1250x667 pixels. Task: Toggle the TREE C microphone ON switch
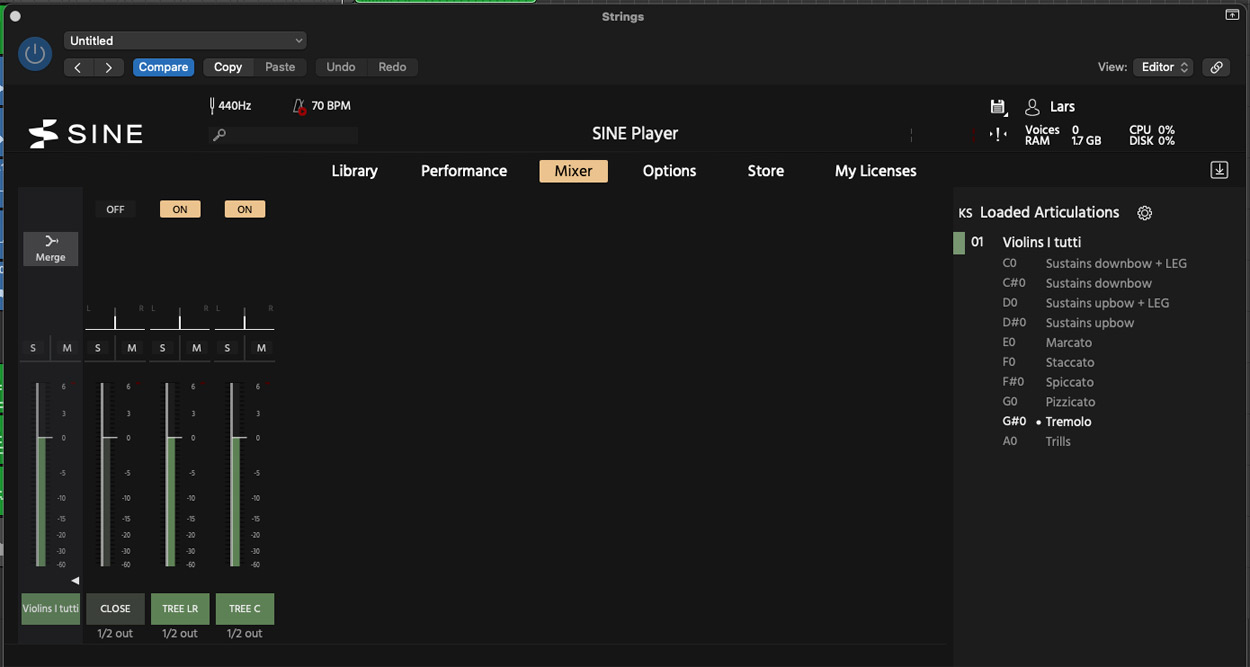pos(245,209)
